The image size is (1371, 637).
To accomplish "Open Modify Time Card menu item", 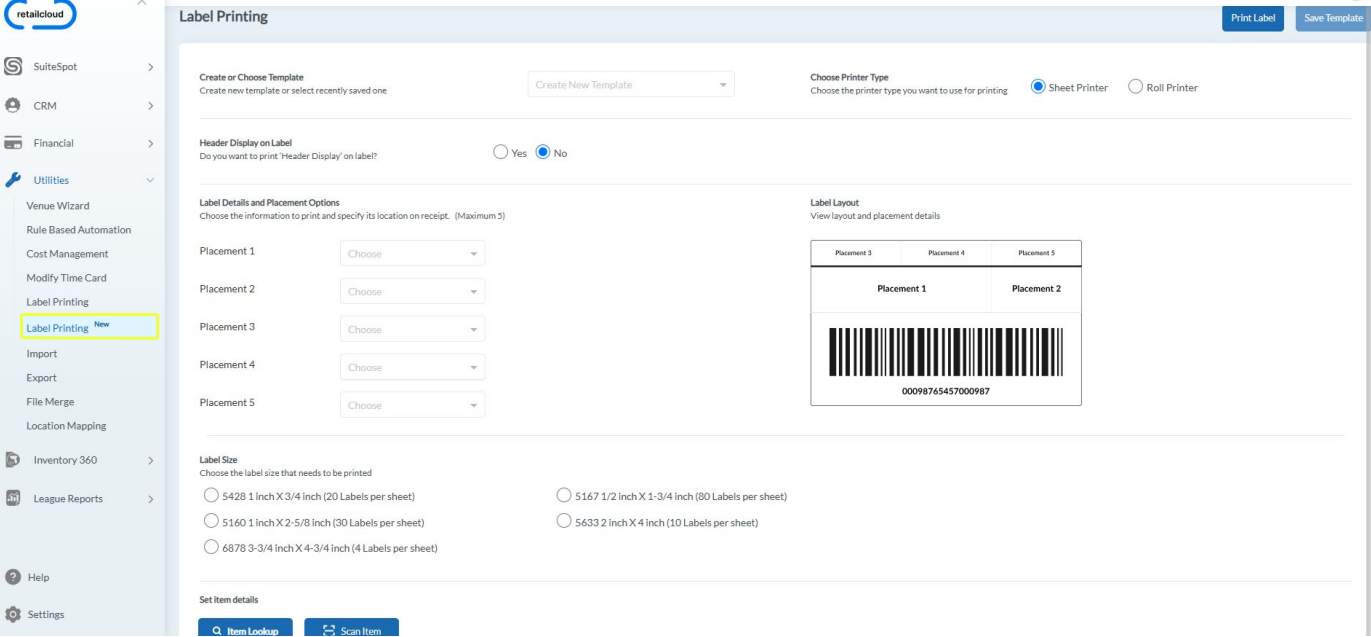I will (66, 277).
